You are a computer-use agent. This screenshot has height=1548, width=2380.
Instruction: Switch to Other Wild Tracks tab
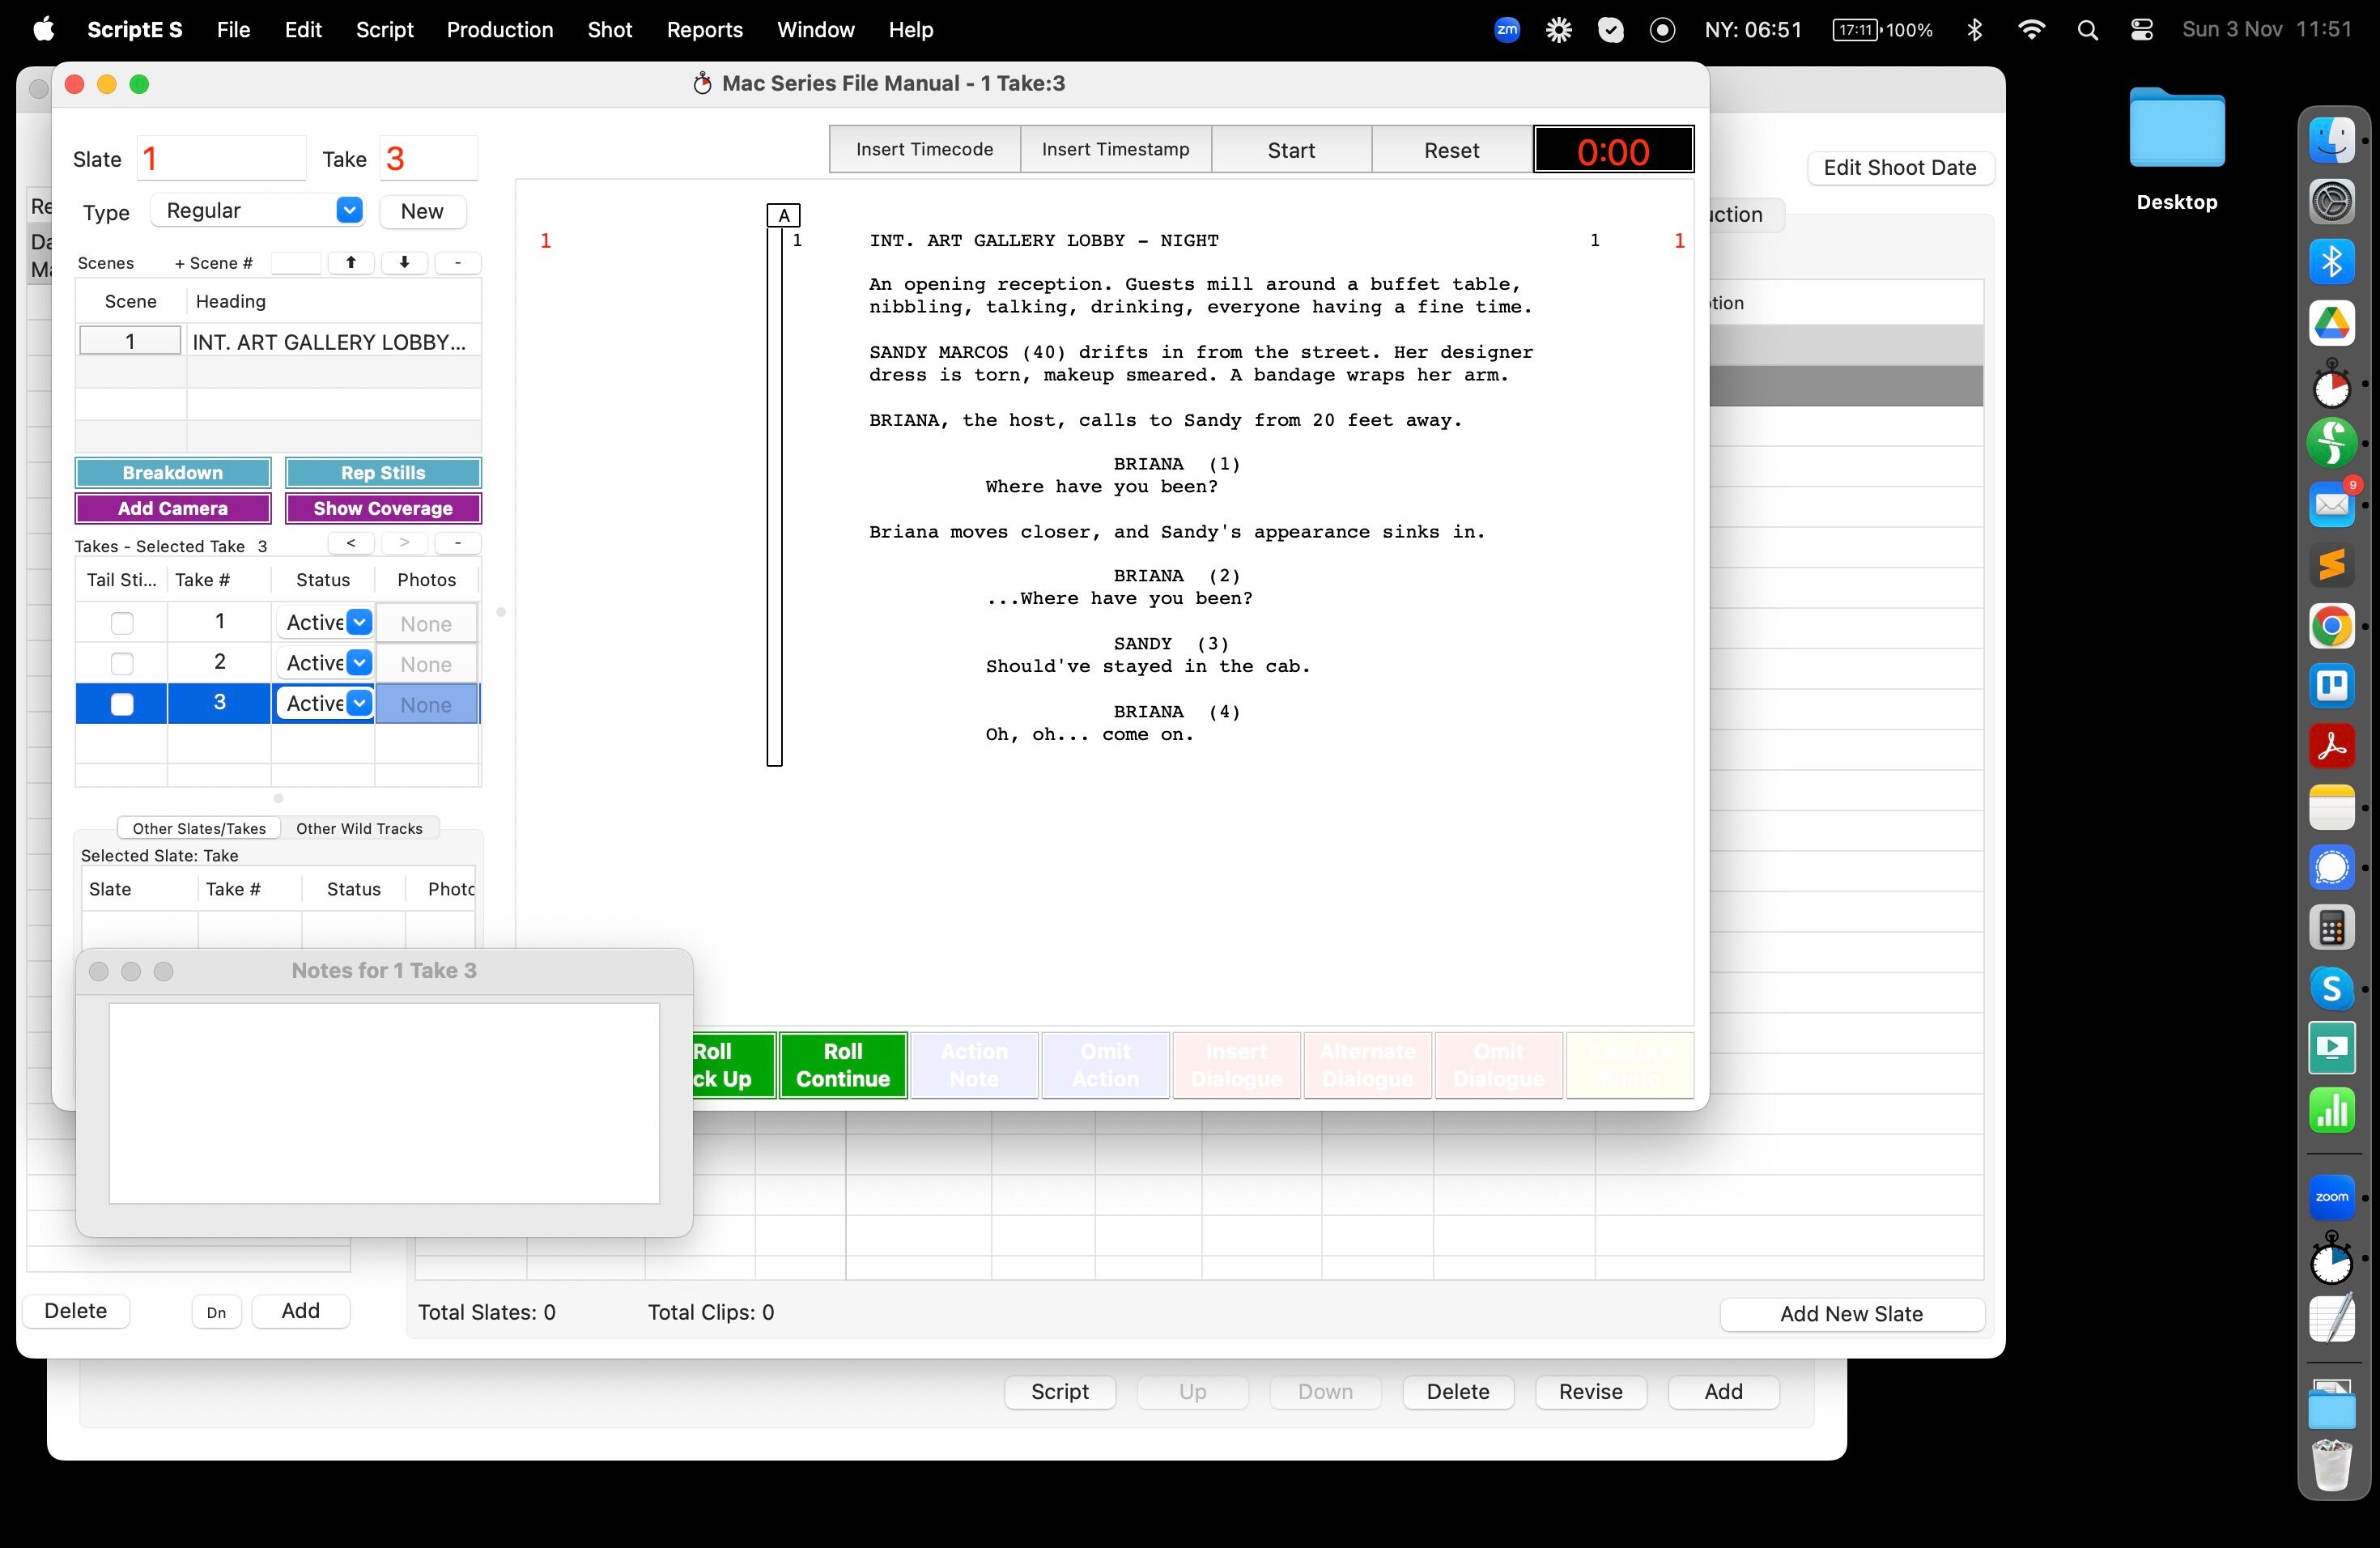[x=359, y=828]
